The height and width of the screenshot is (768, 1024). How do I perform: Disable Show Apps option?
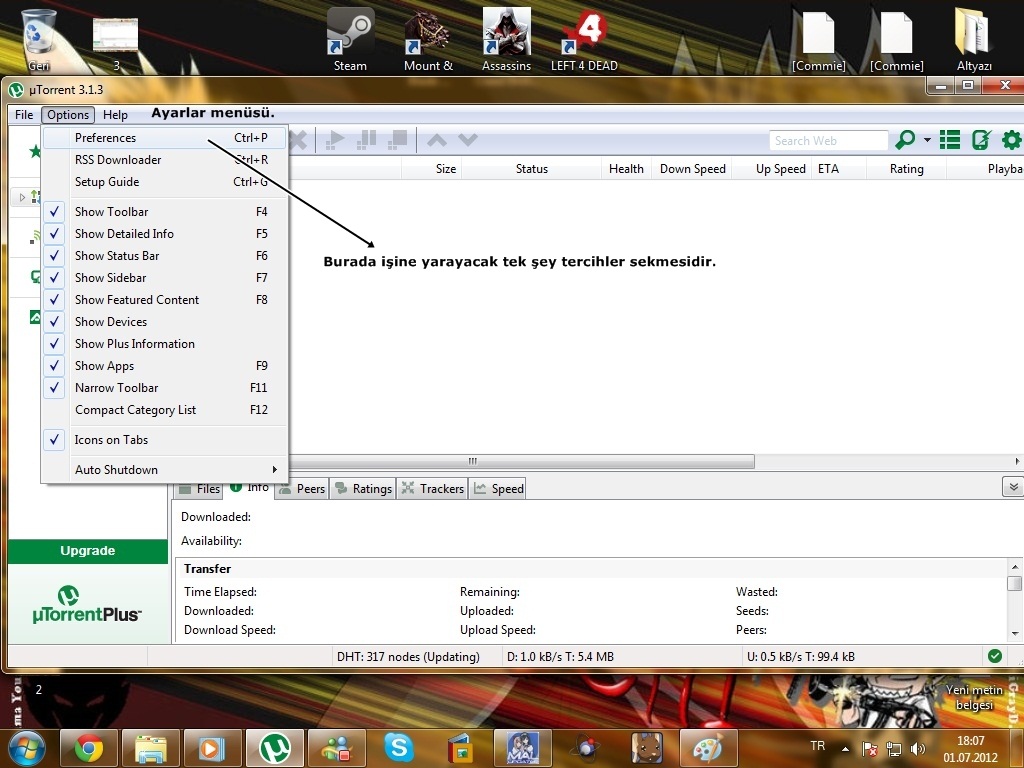[x=165, y=366]
